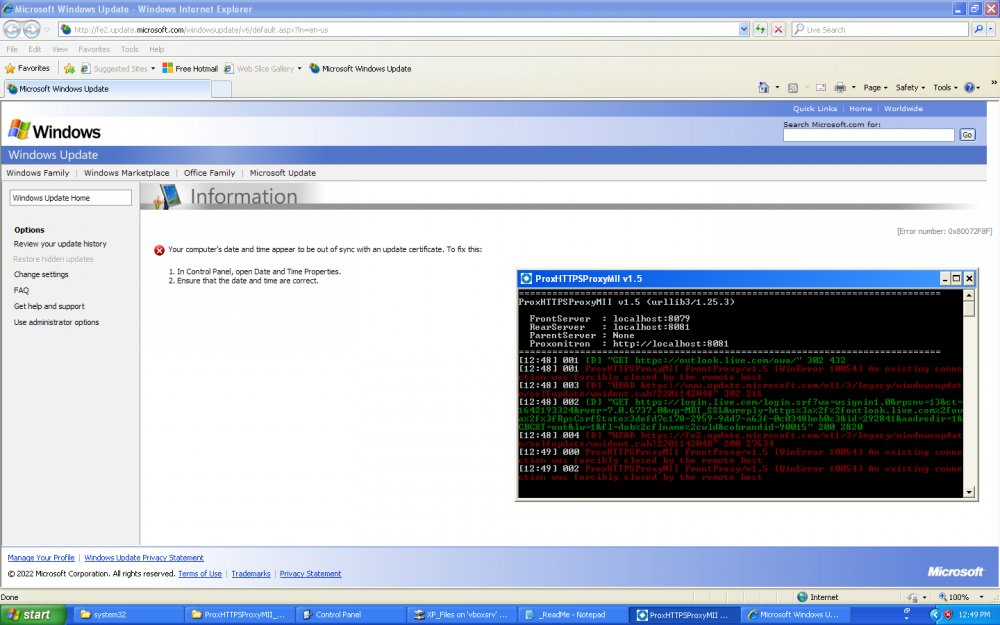Stop page loading with the red stop icon
Viewport: 1000px width, 625px height.
777,28
